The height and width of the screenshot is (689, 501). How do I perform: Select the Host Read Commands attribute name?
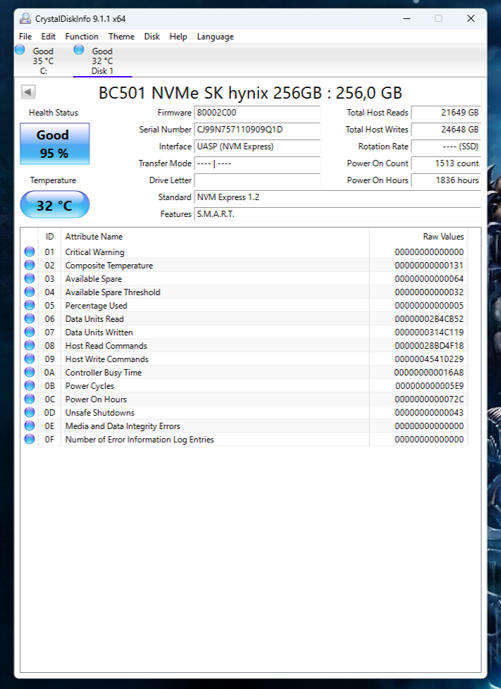tap(106, 346)
